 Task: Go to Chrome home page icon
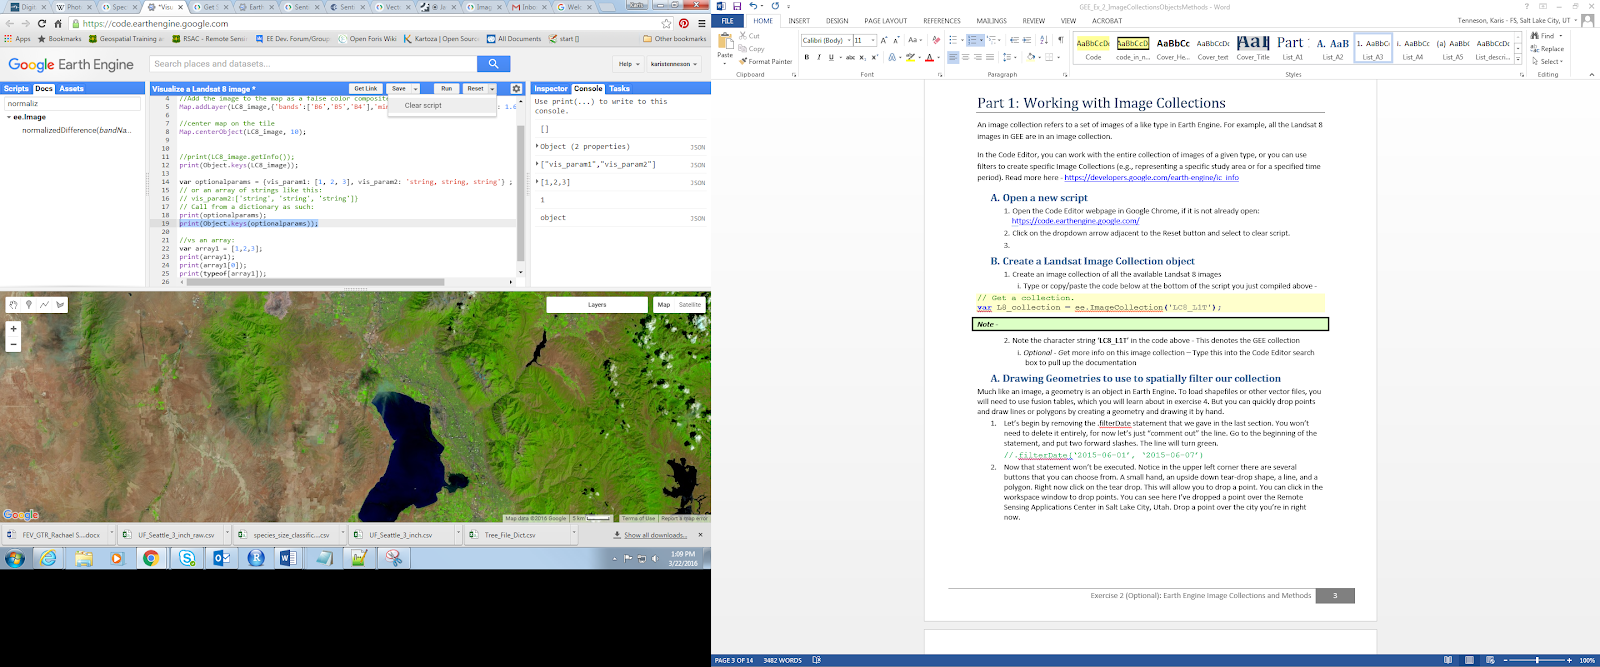point(58,23)
